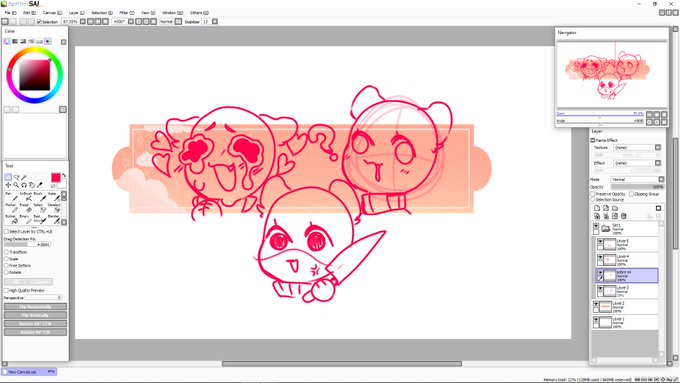Choose the Bucket fill tool
Viewport: 680px width, 383px height.
11,219
